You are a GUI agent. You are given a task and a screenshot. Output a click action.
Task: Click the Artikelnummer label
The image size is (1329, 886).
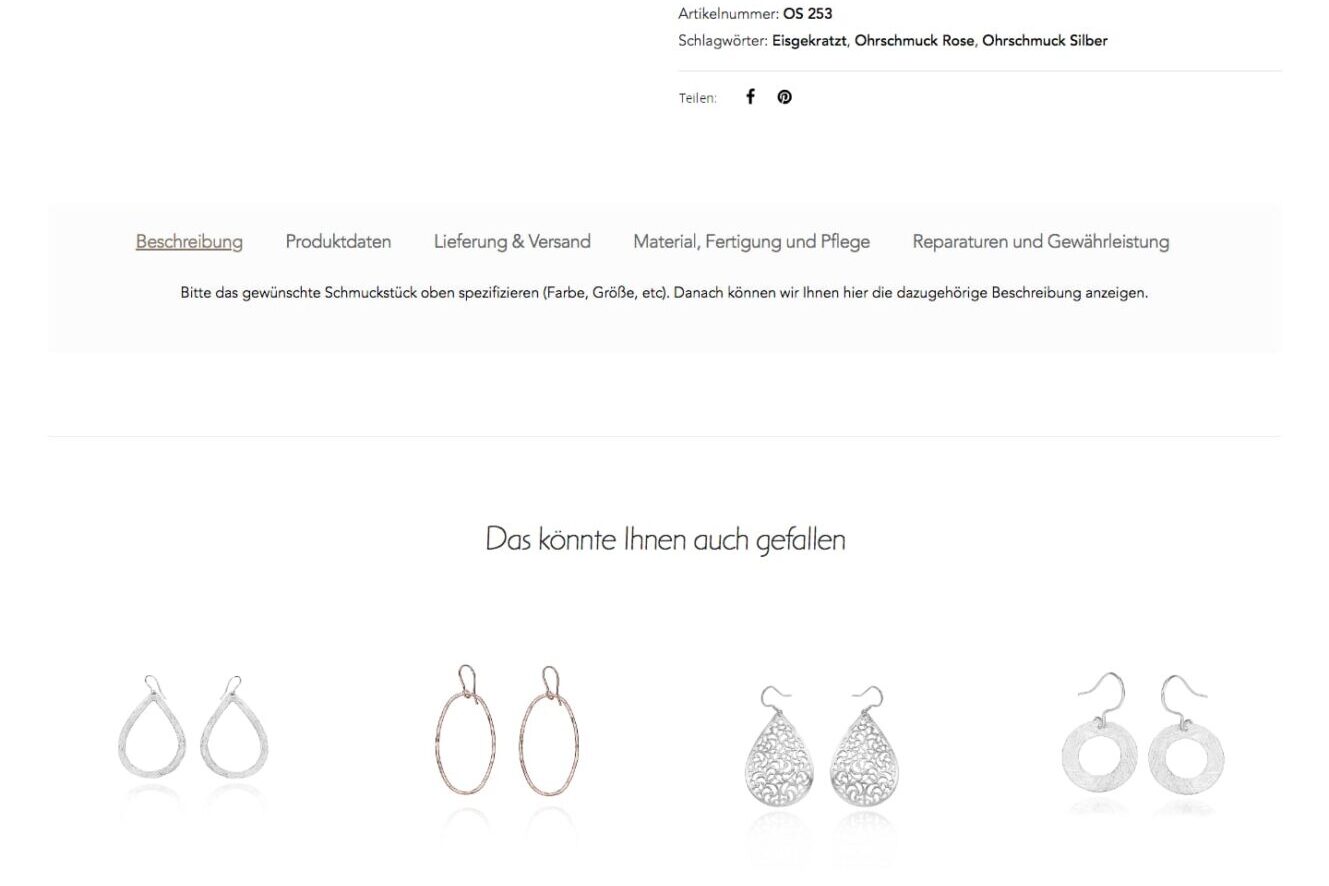pyautogui.click(x=728, y=14)
